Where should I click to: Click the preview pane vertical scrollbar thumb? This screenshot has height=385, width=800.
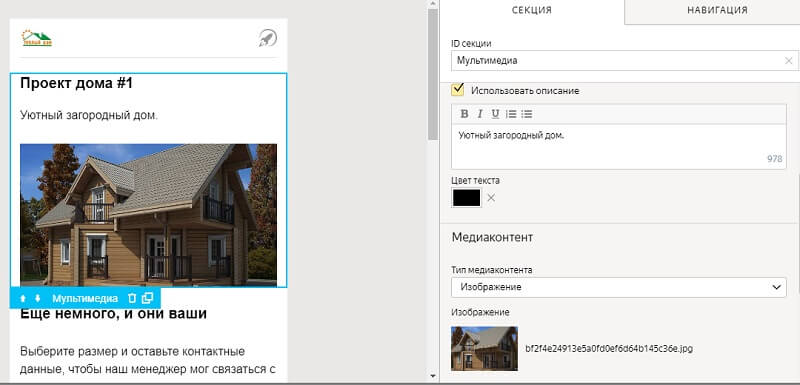pos(433,74)
